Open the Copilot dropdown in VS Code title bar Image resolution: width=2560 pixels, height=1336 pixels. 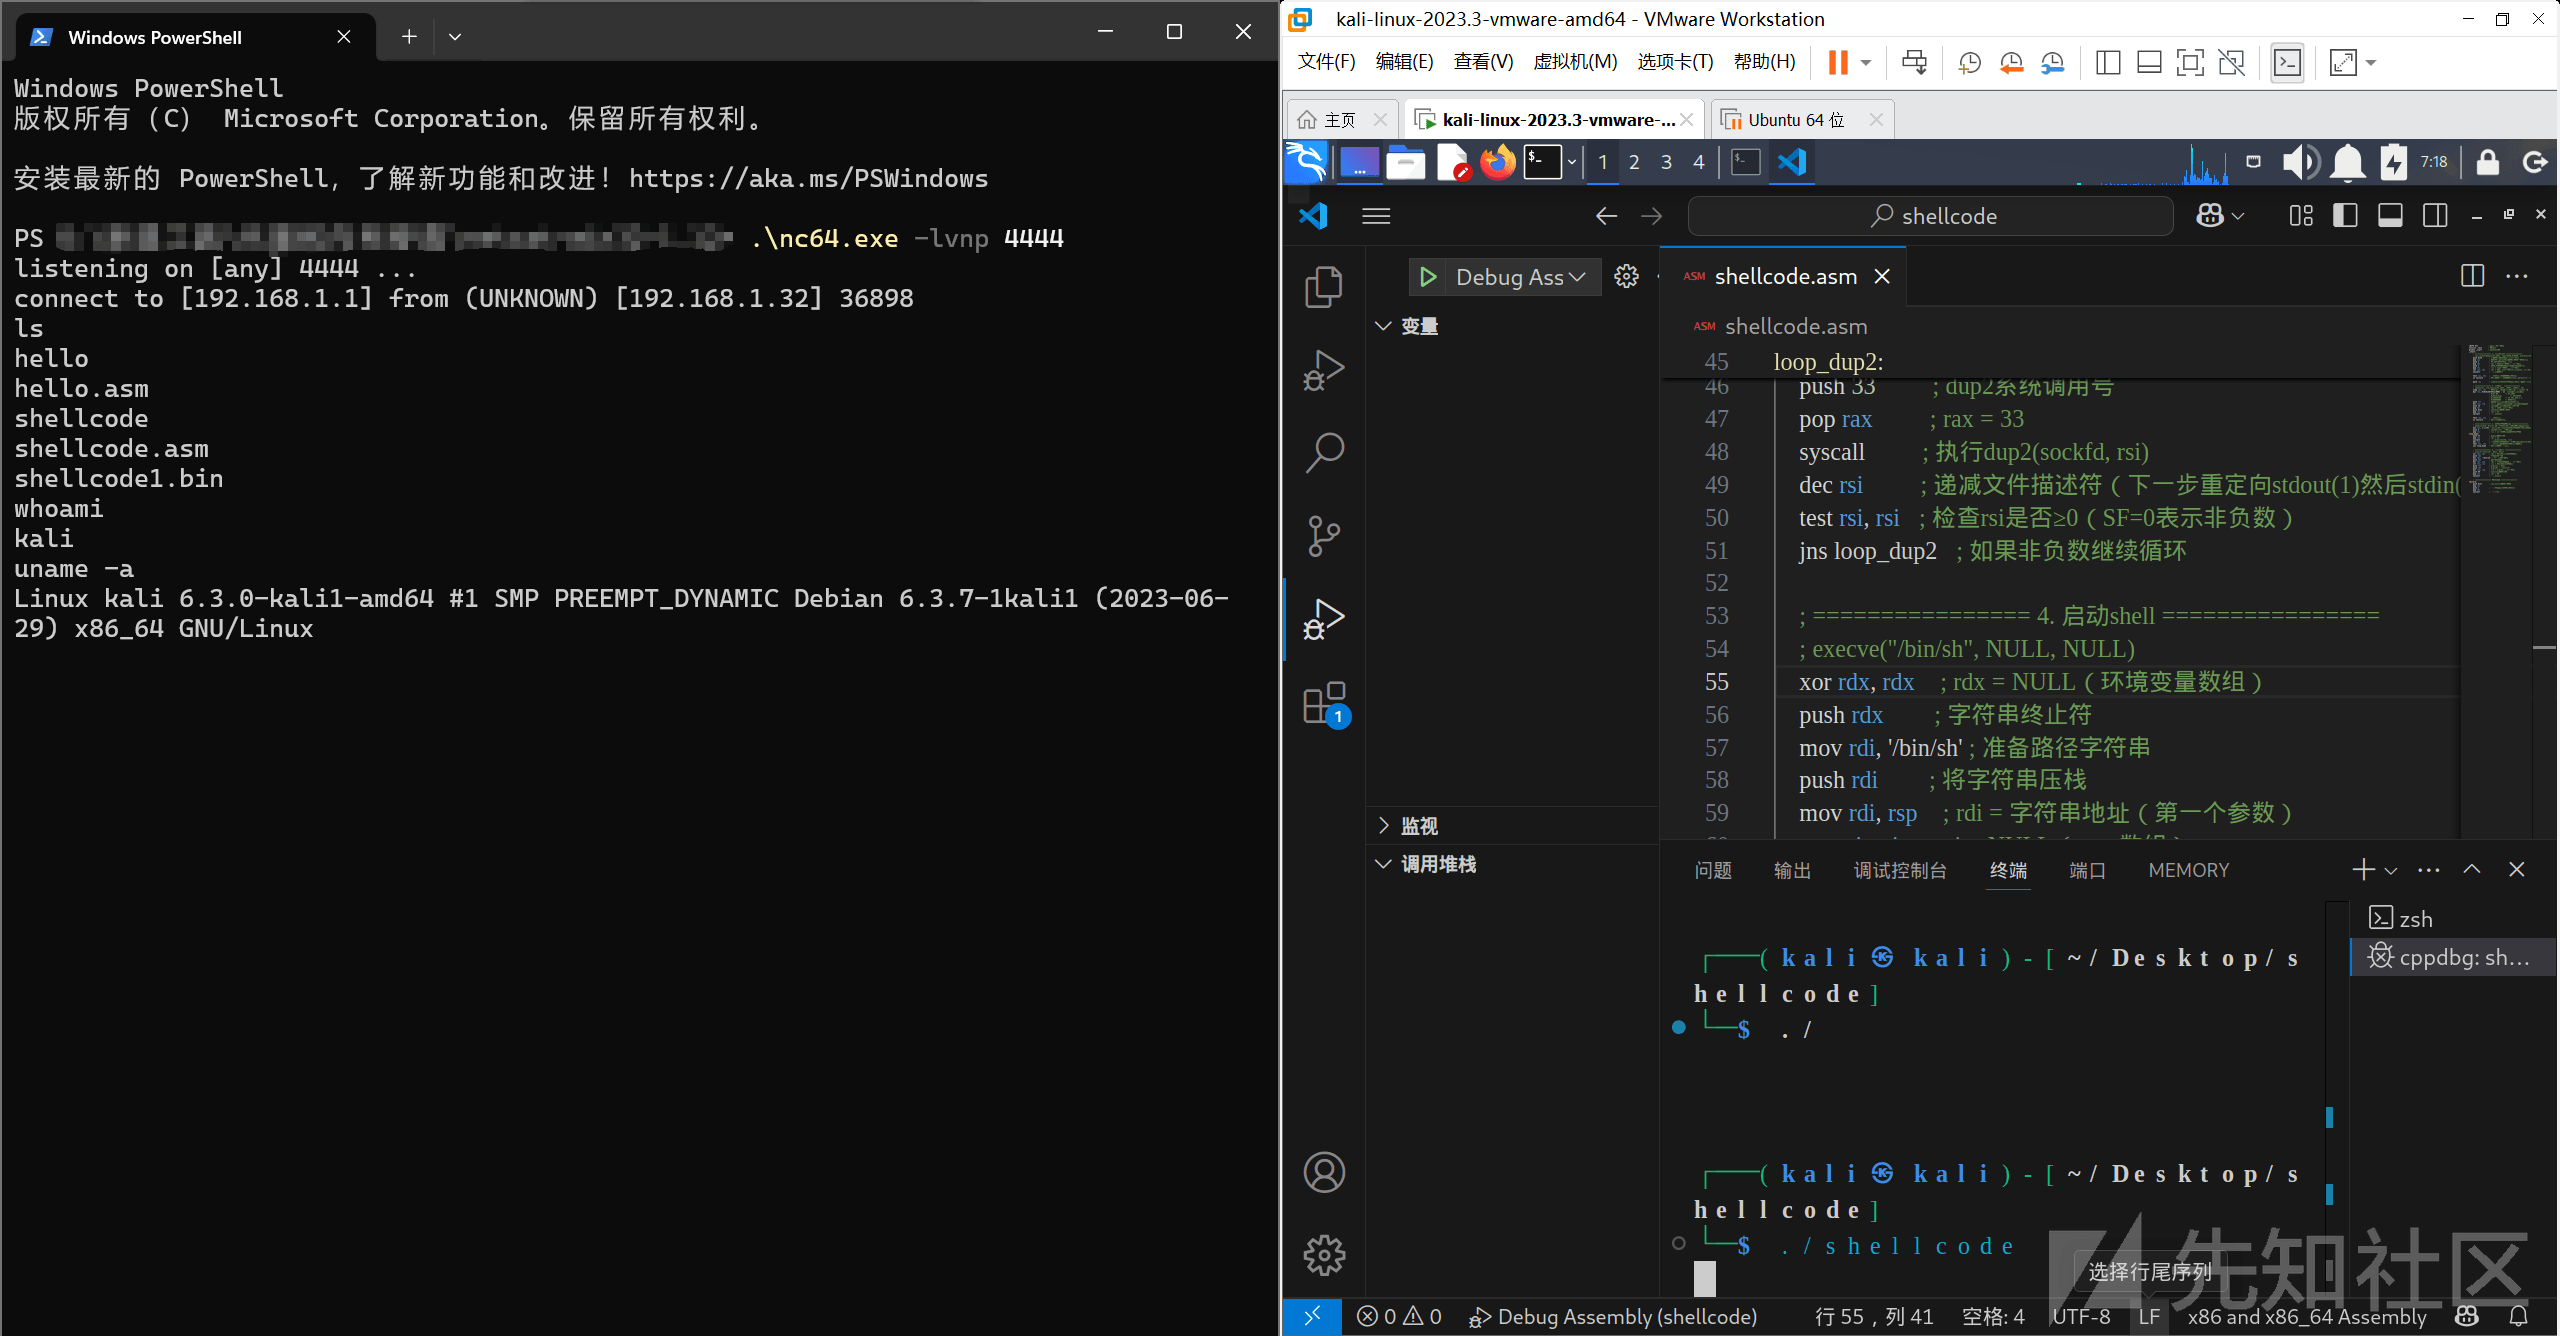pos(2238,216)
